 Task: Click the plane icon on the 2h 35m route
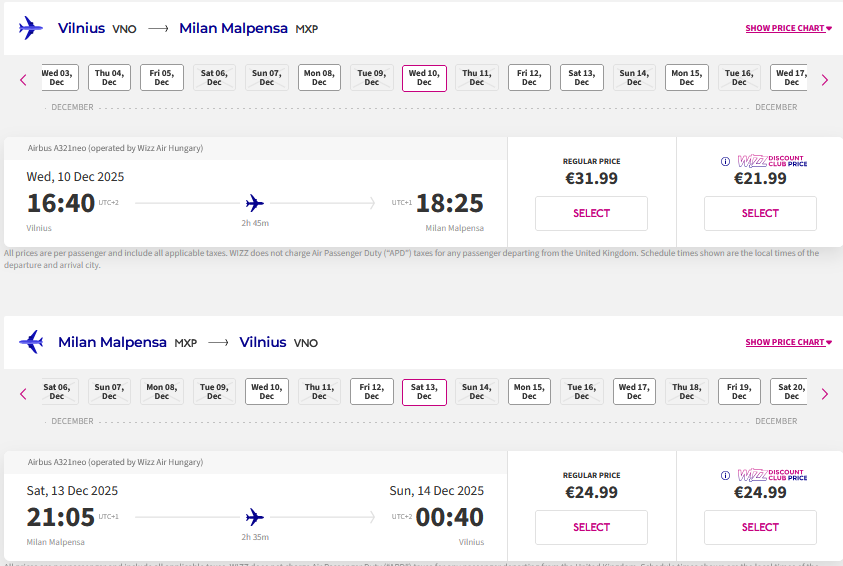(254, 517)
